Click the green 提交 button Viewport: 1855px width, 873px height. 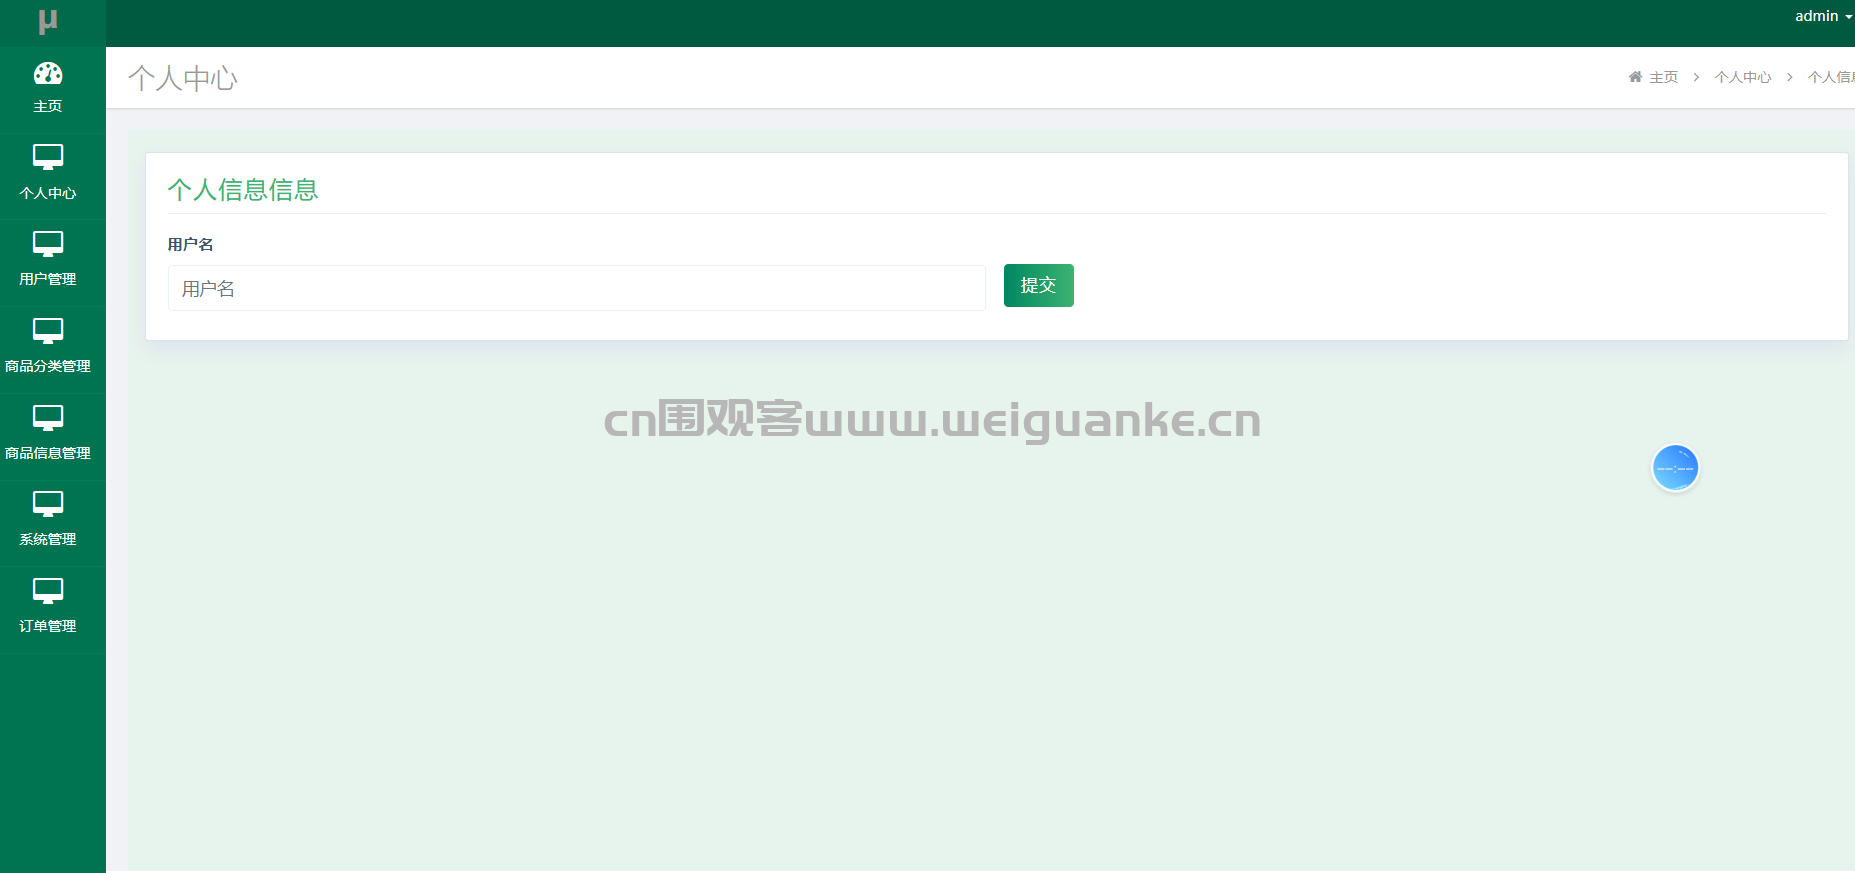(1038, 285)
